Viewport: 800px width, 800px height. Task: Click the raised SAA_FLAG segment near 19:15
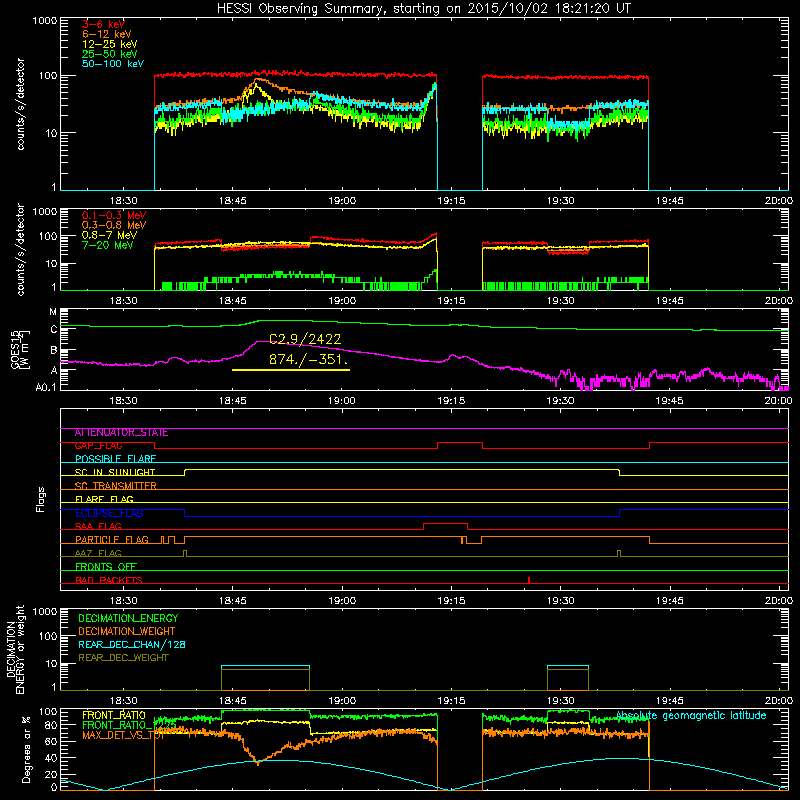coord(445,524)
